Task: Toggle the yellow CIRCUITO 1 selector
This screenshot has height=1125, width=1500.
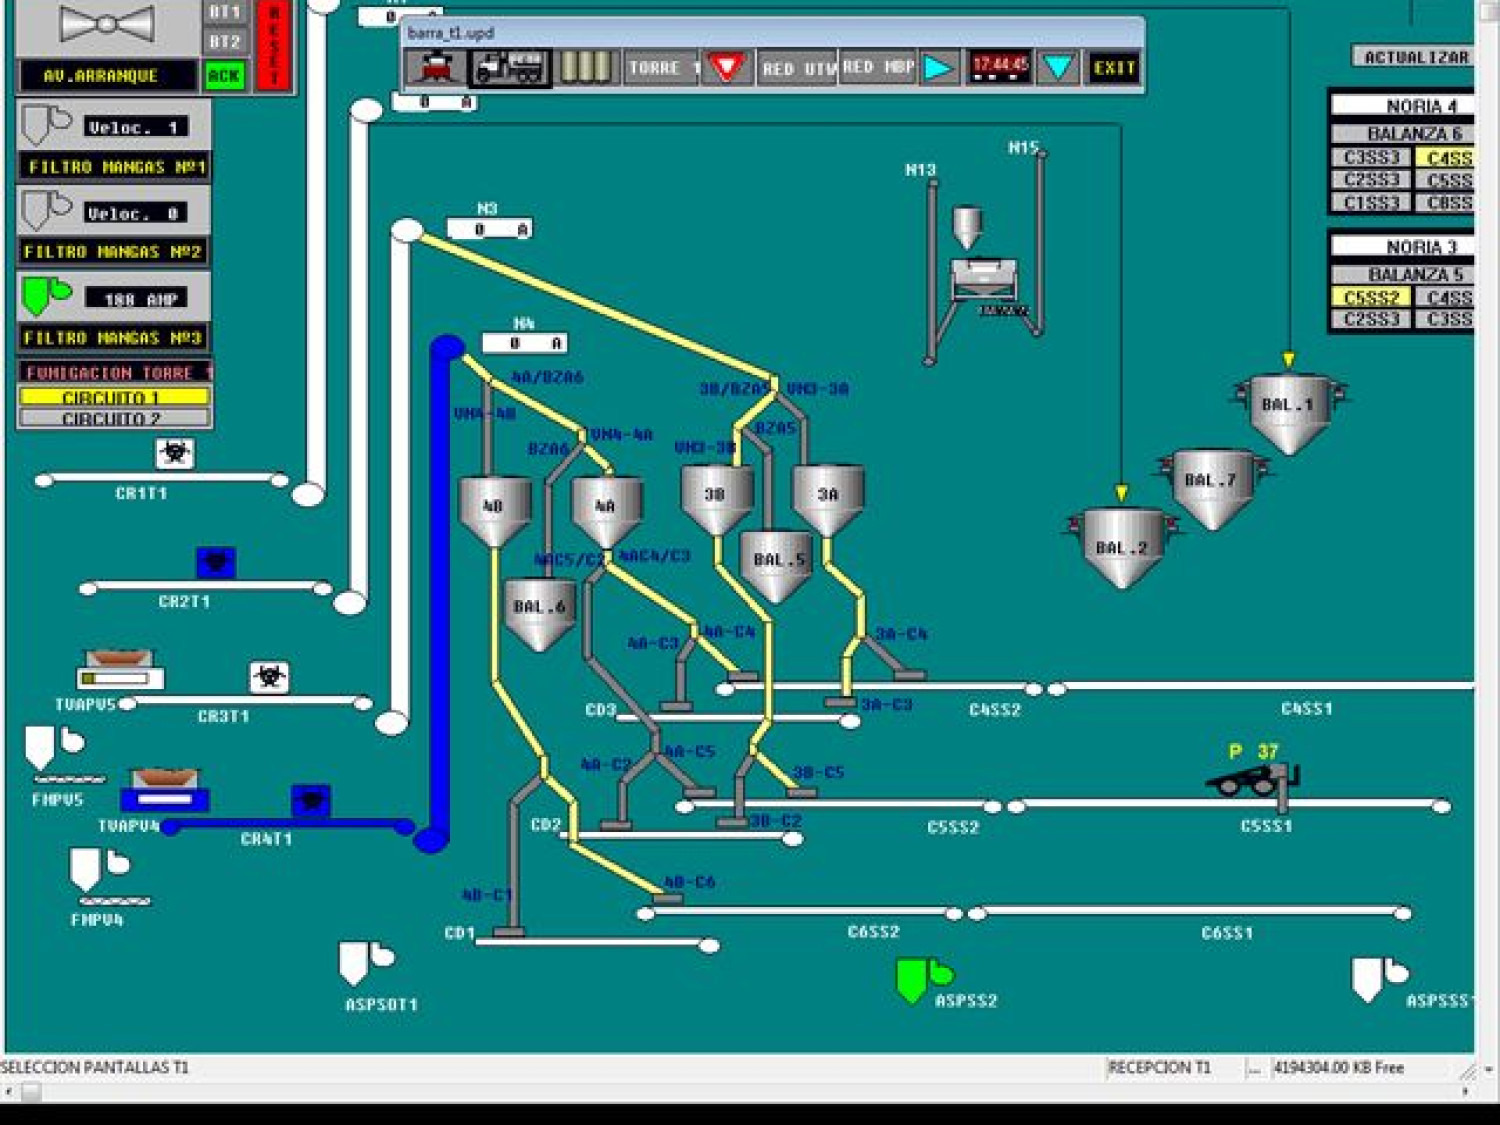Action: tap(114, 397)
